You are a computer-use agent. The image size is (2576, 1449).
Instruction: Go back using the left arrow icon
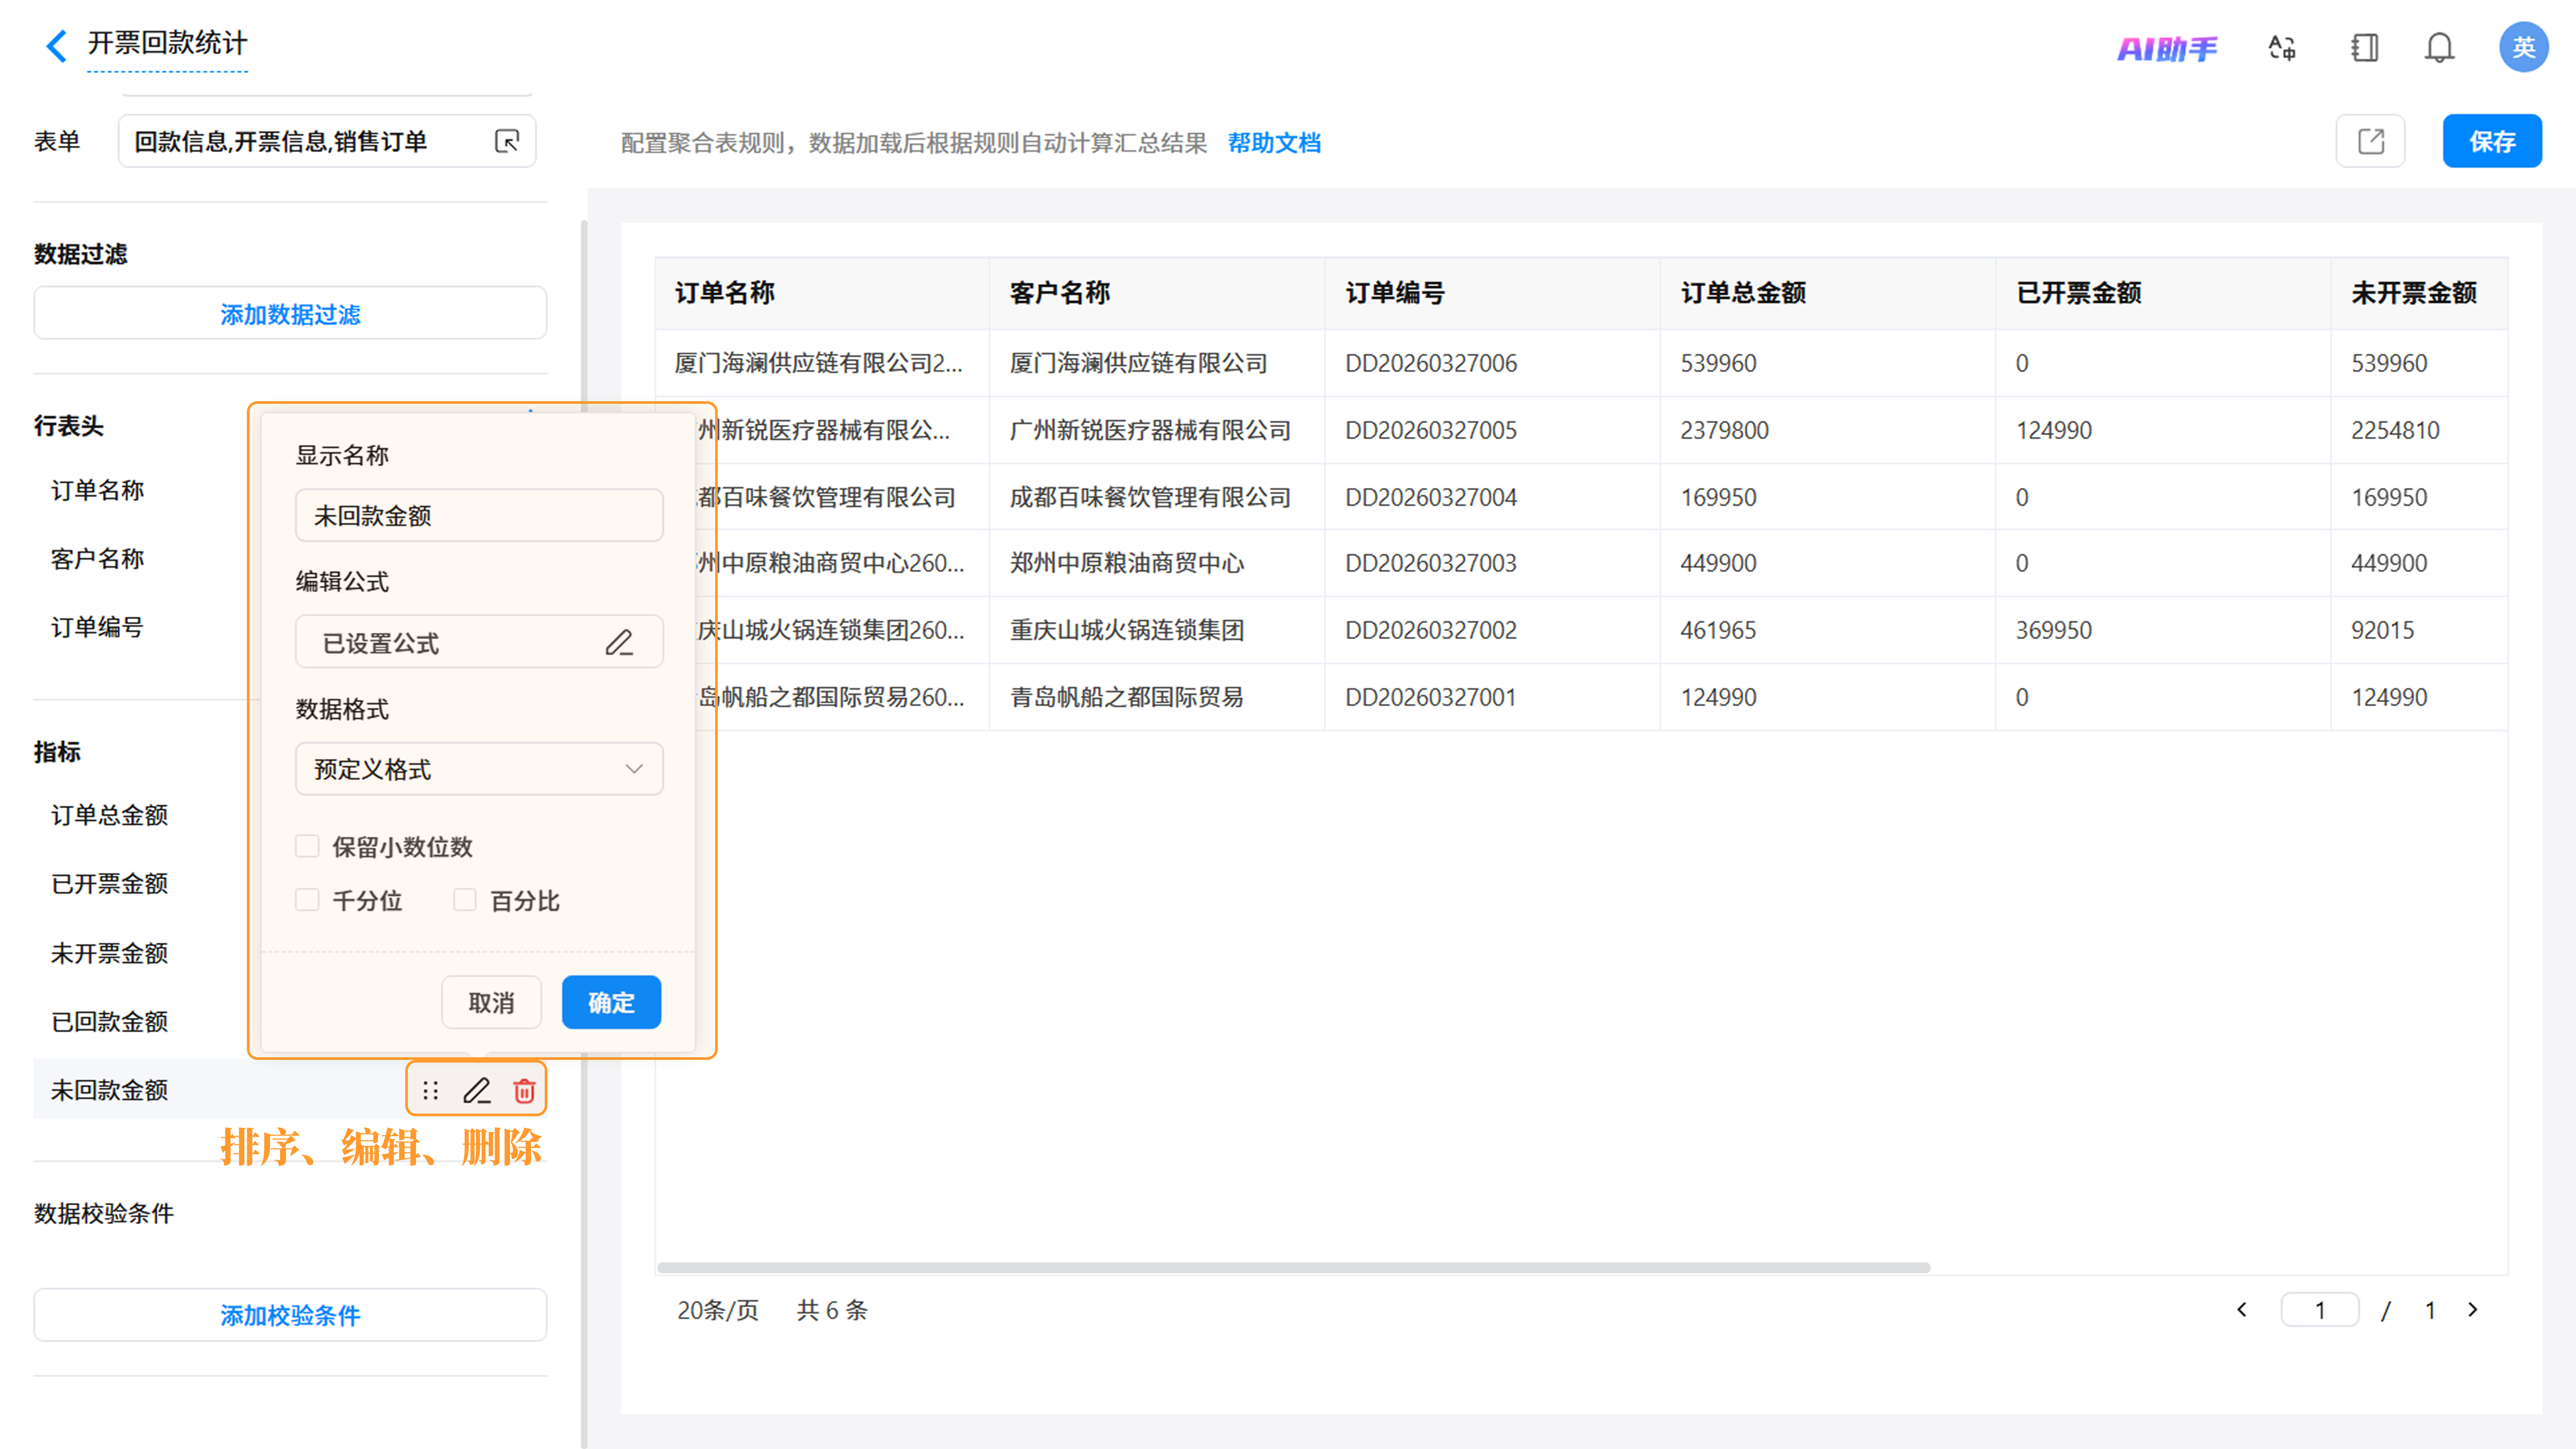coord(57,45)
